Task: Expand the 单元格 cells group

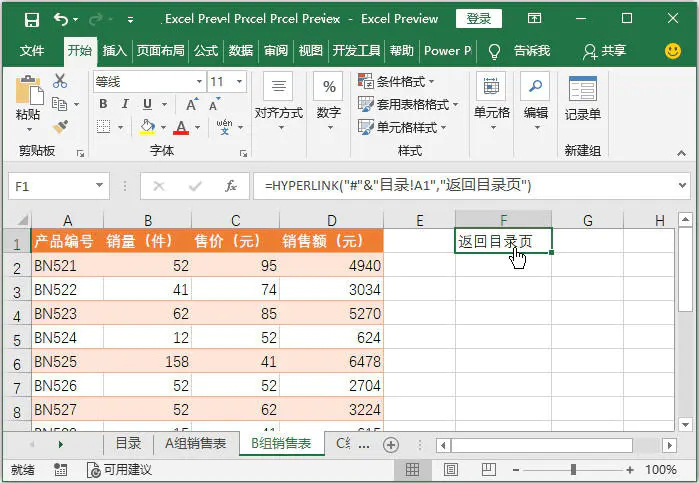Action: [491, 103]
